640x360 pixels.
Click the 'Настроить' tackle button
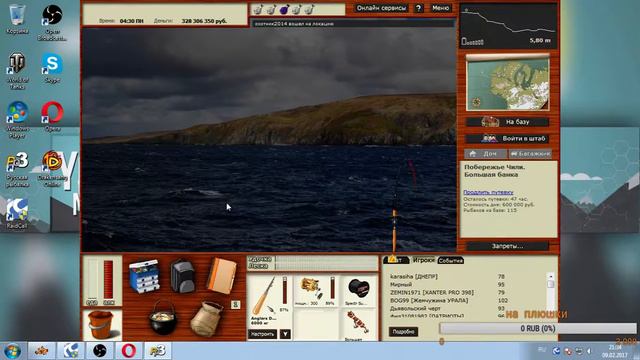click(x=262, y=334)
